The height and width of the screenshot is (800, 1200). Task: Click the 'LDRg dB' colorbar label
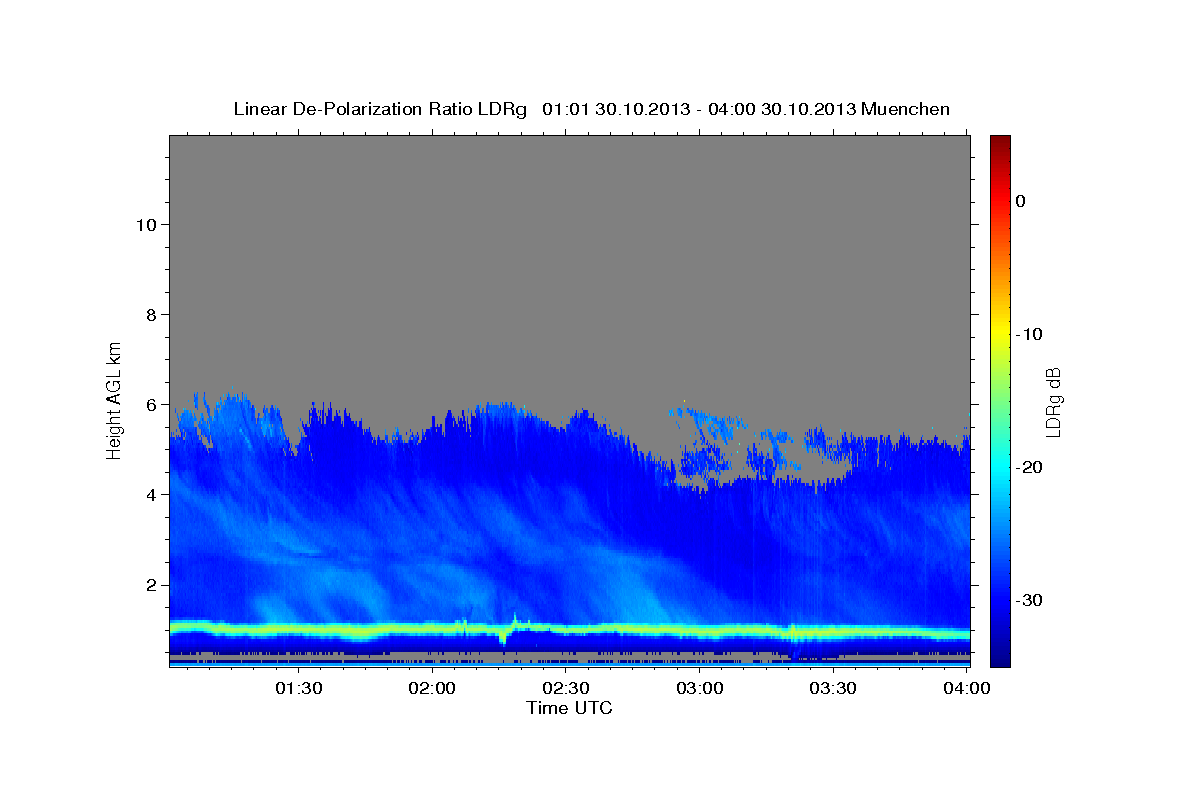pyautogui.click(x=1053, y=402)
